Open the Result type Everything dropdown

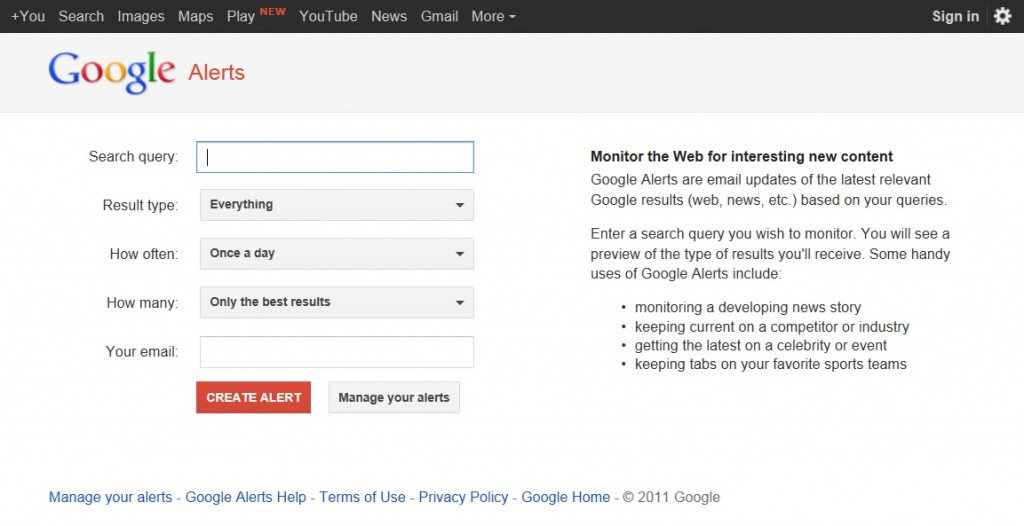click(337, 205)
